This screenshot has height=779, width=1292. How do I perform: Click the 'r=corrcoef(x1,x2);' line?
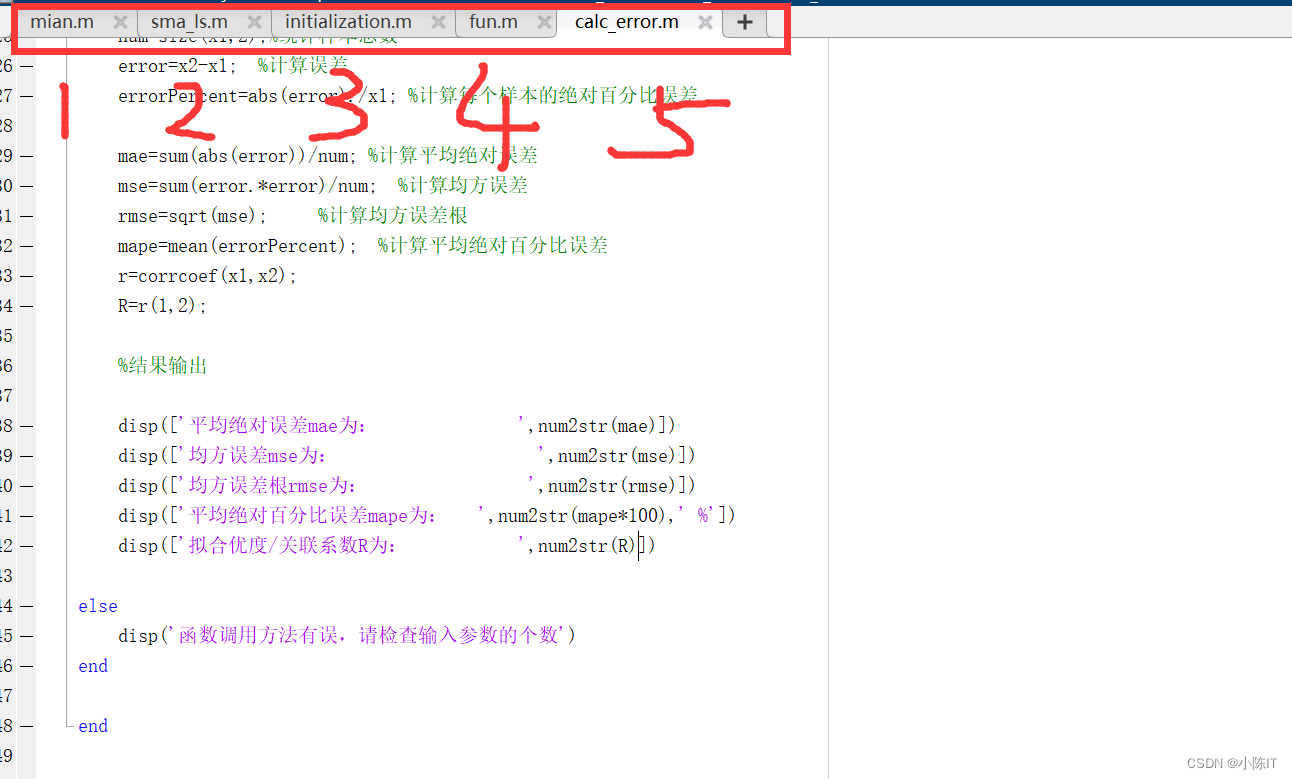click(x=207, y=276)
